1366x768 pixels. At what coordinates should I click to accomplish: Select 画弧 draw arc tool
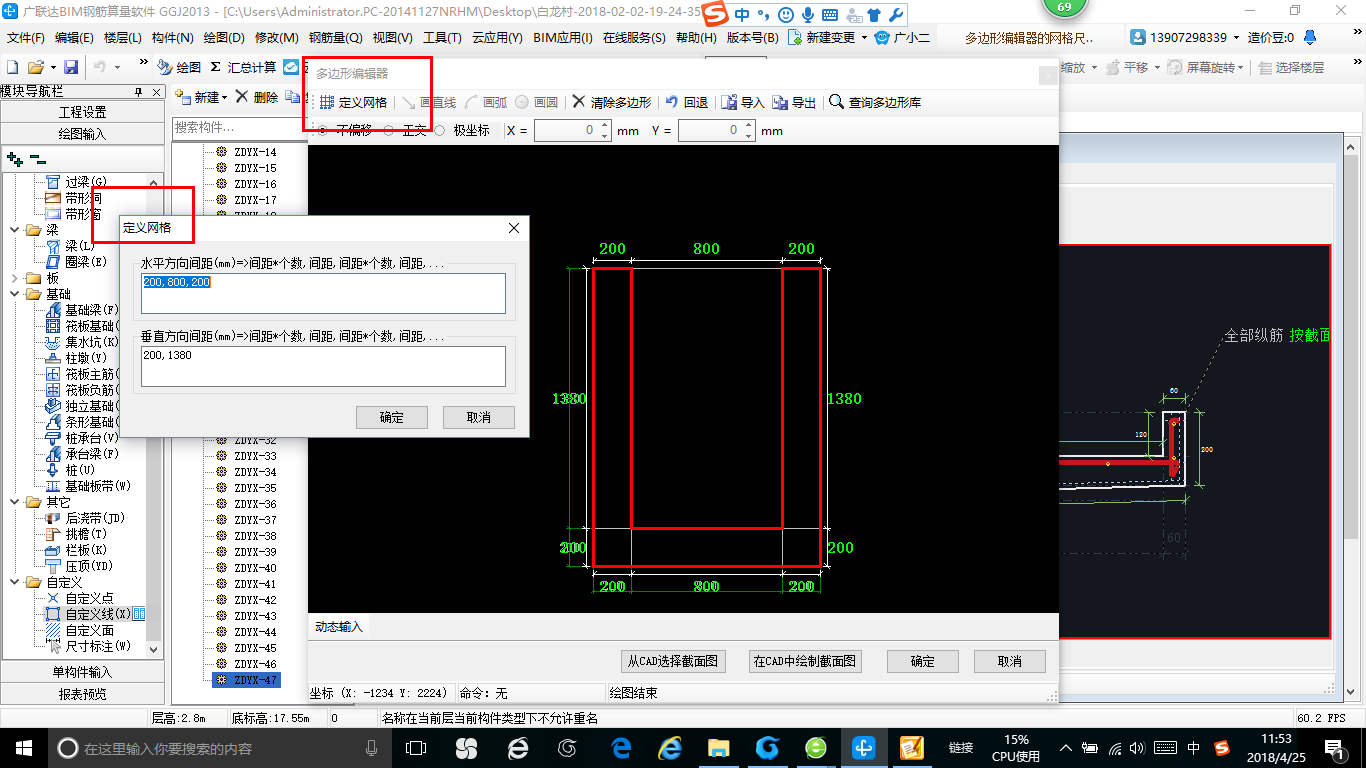coord(486,102)
